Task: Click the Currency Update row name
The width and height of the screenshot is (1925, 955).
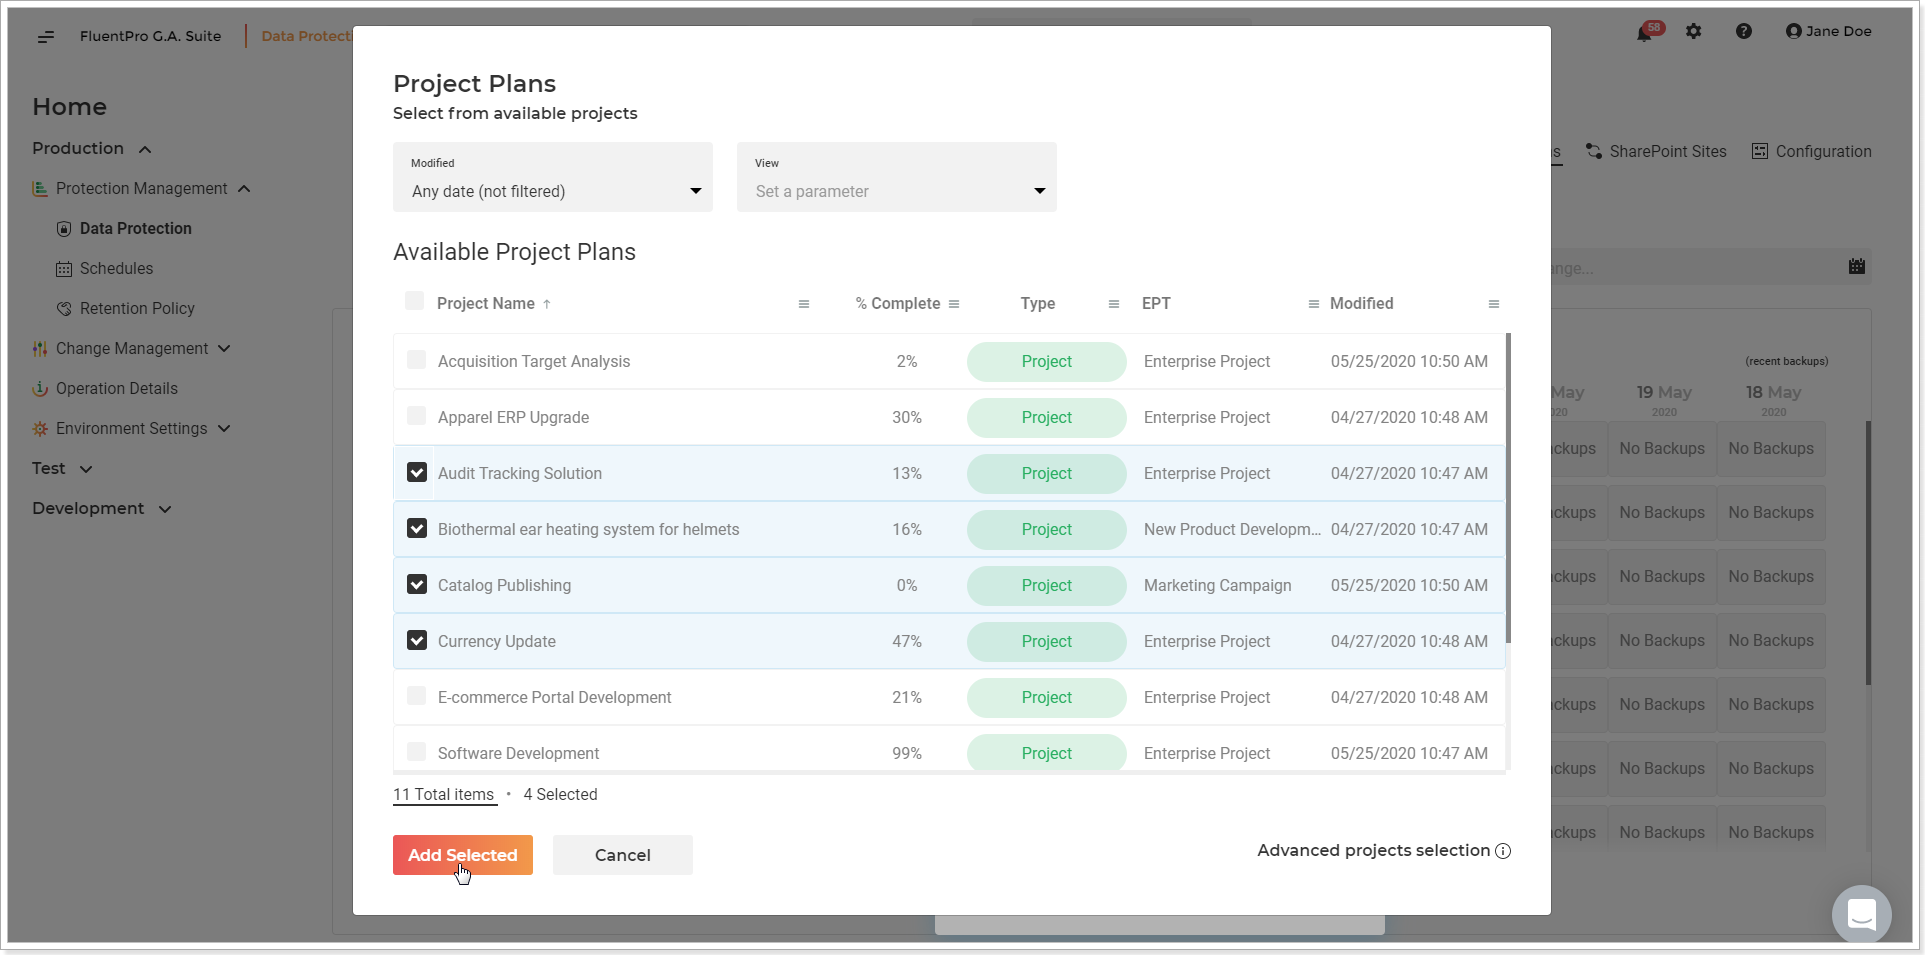Action: pyautogui.click(x=496, y=641)
